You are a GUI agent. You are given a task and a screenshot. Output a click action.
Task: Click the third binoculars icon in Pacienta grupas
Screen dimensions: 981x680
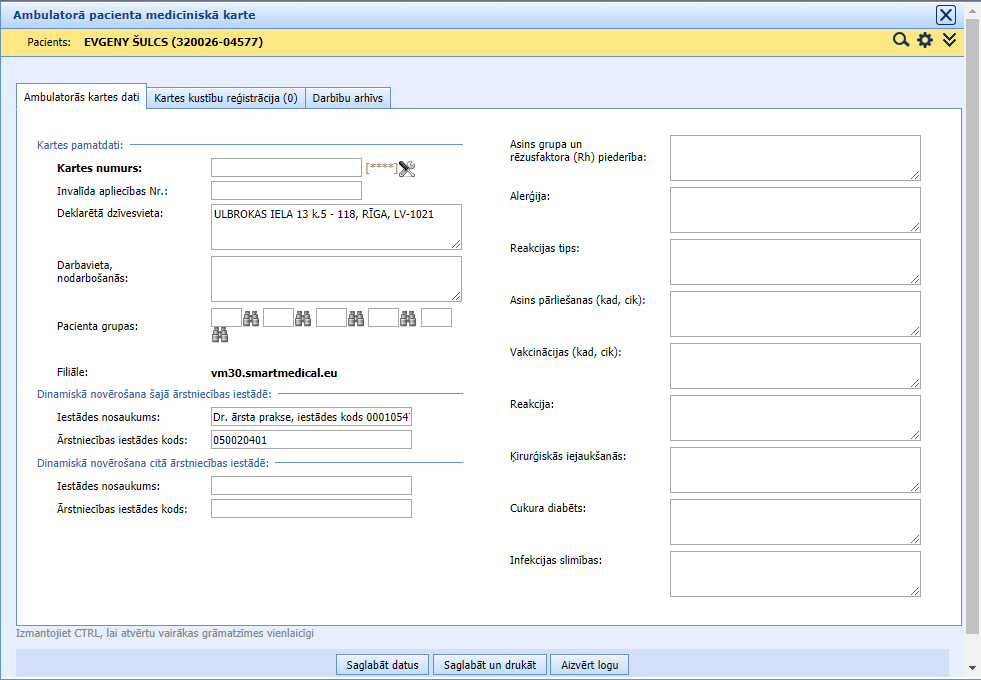355,318
